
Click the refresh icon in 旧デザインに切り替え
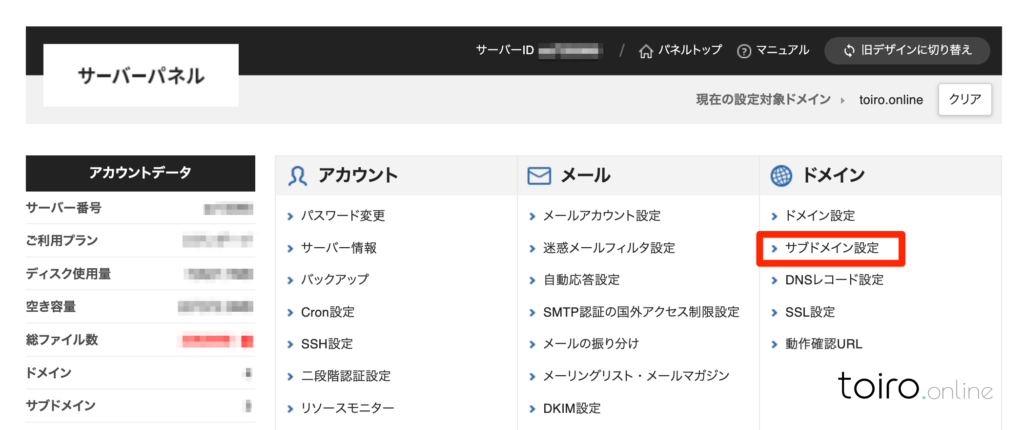(x=849, y=51)
